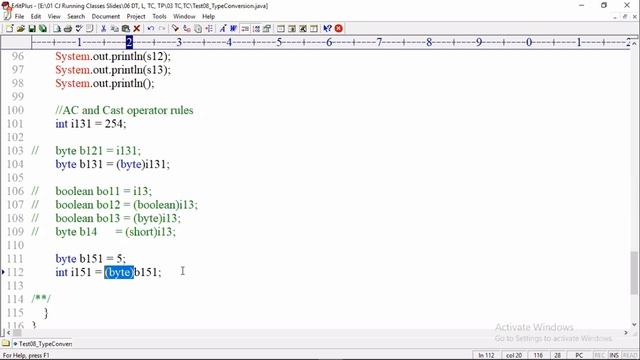
Task: Click the line 'System.out.println(s12);'
Action: (113, 56)
